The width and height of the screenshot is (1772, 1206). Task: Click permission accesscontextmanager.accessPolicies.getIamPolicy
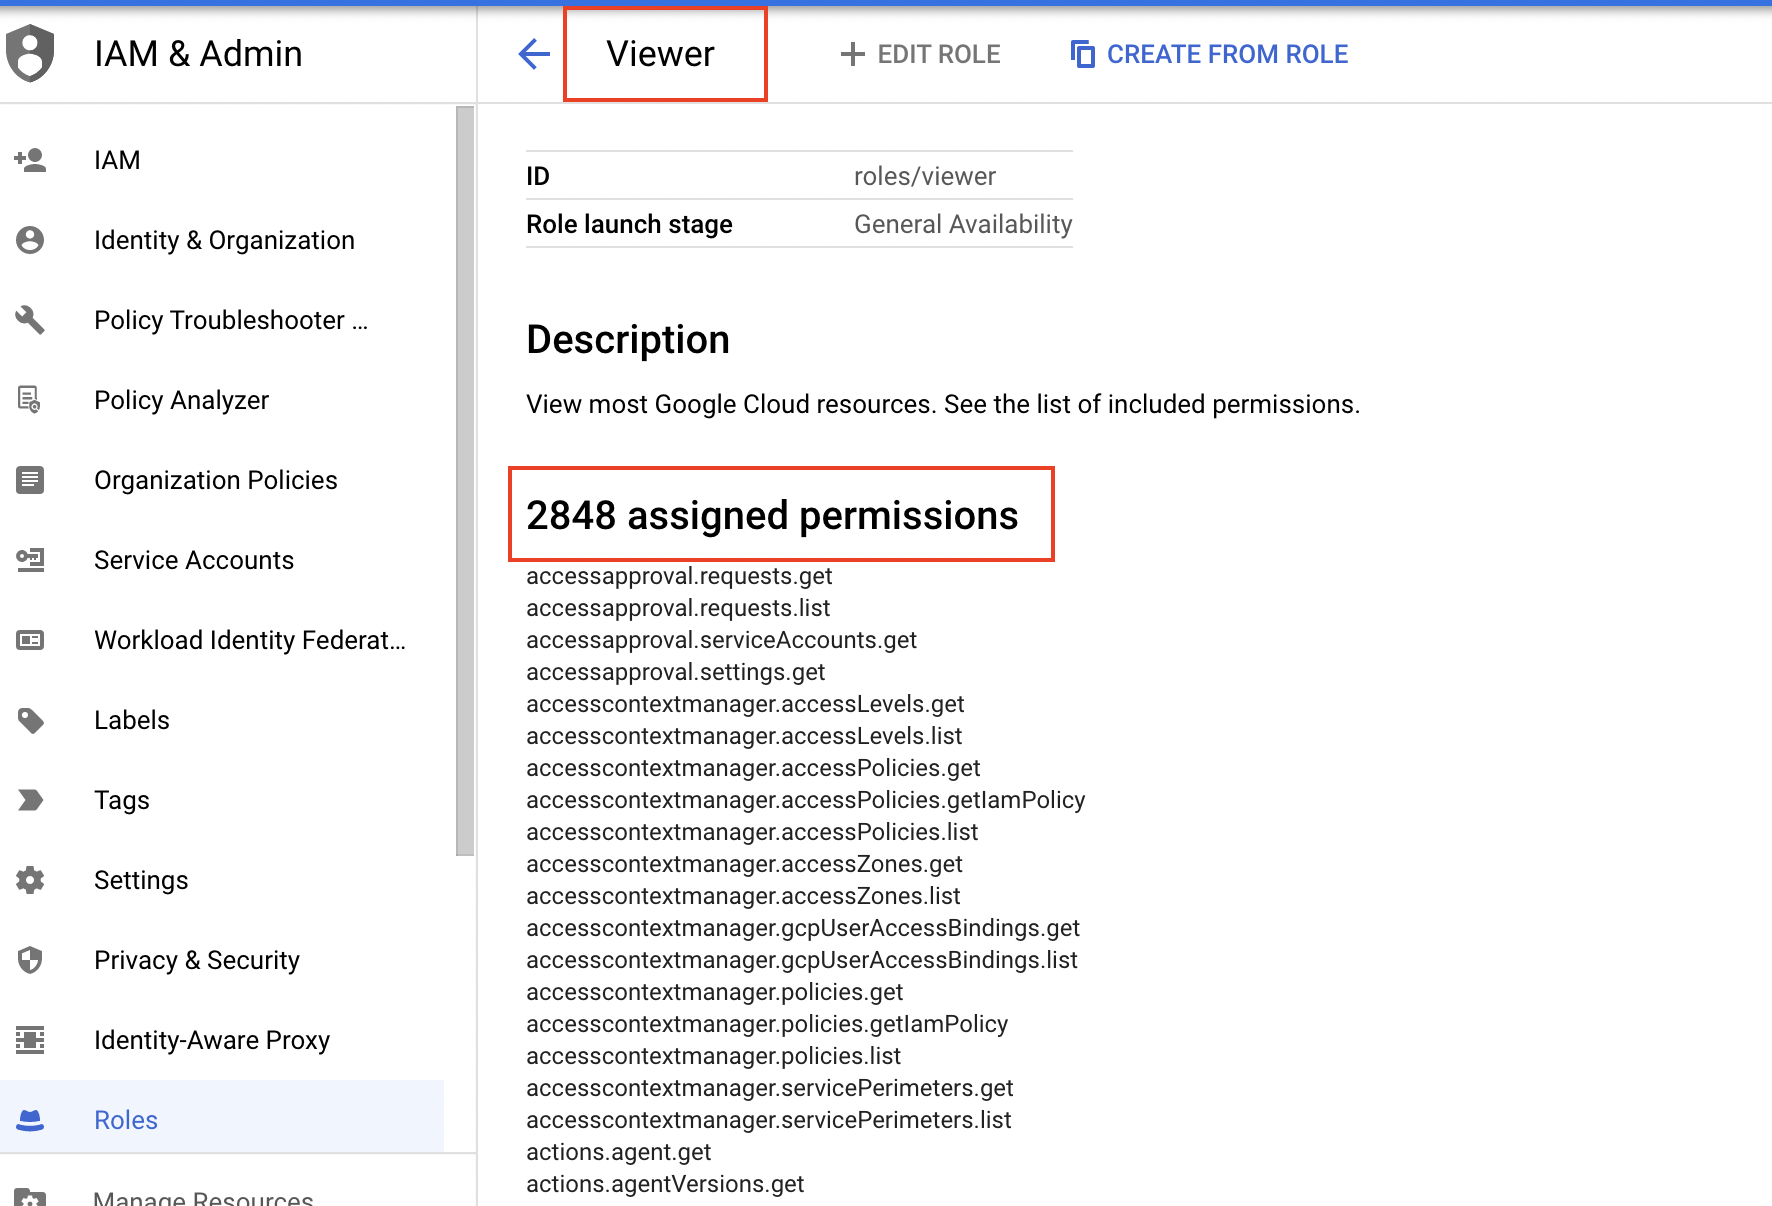click(806, 800)
